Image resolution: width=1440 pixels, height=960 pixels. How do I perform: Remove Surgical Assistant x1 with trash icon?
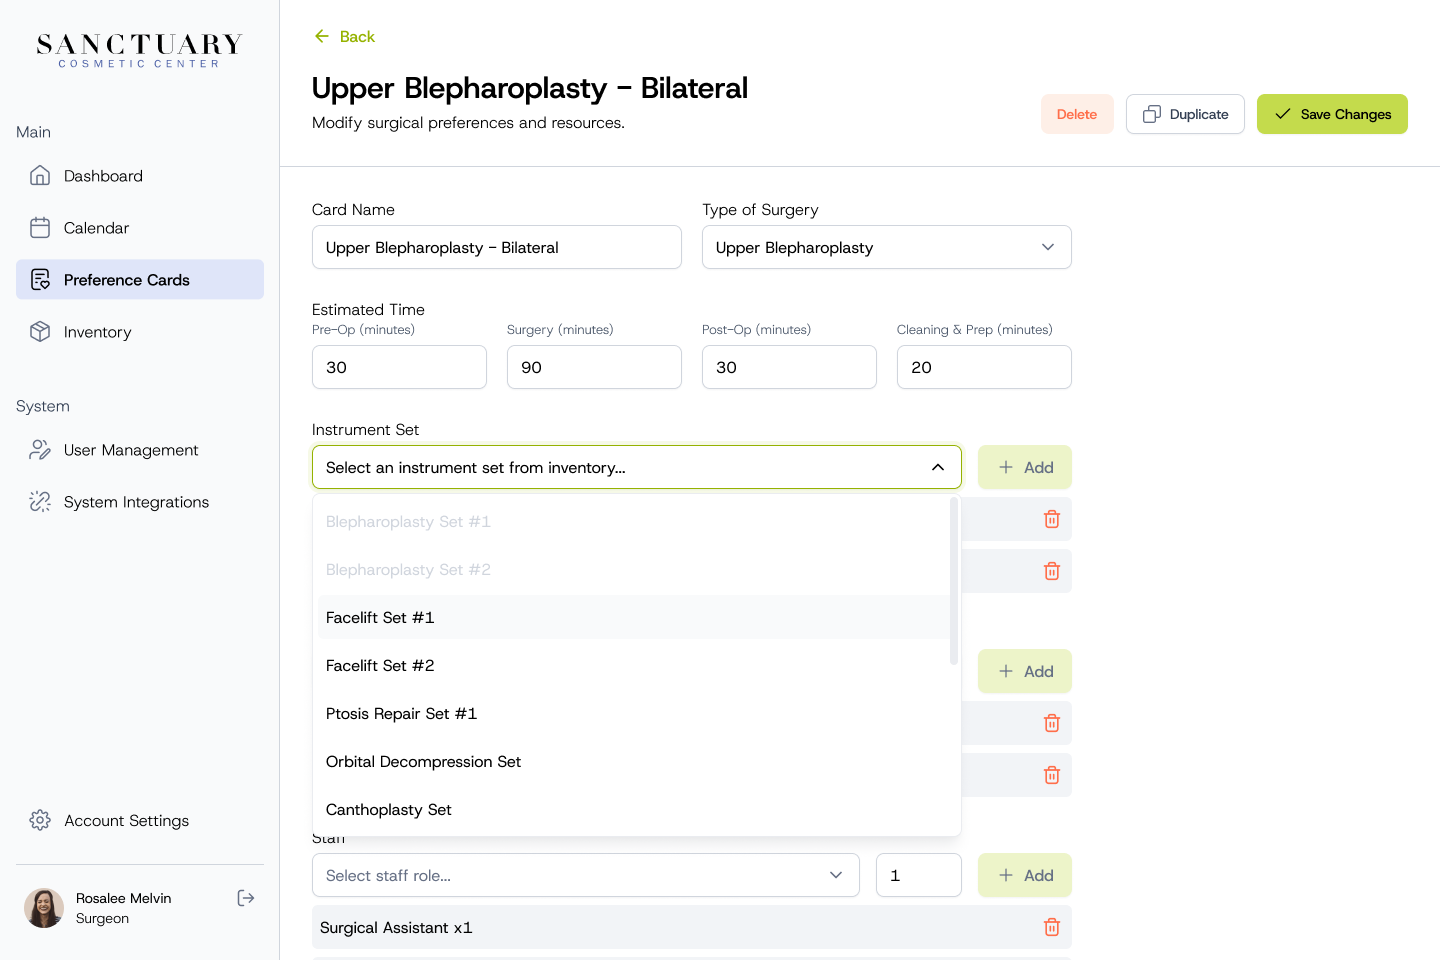(x=1052, y=927)
